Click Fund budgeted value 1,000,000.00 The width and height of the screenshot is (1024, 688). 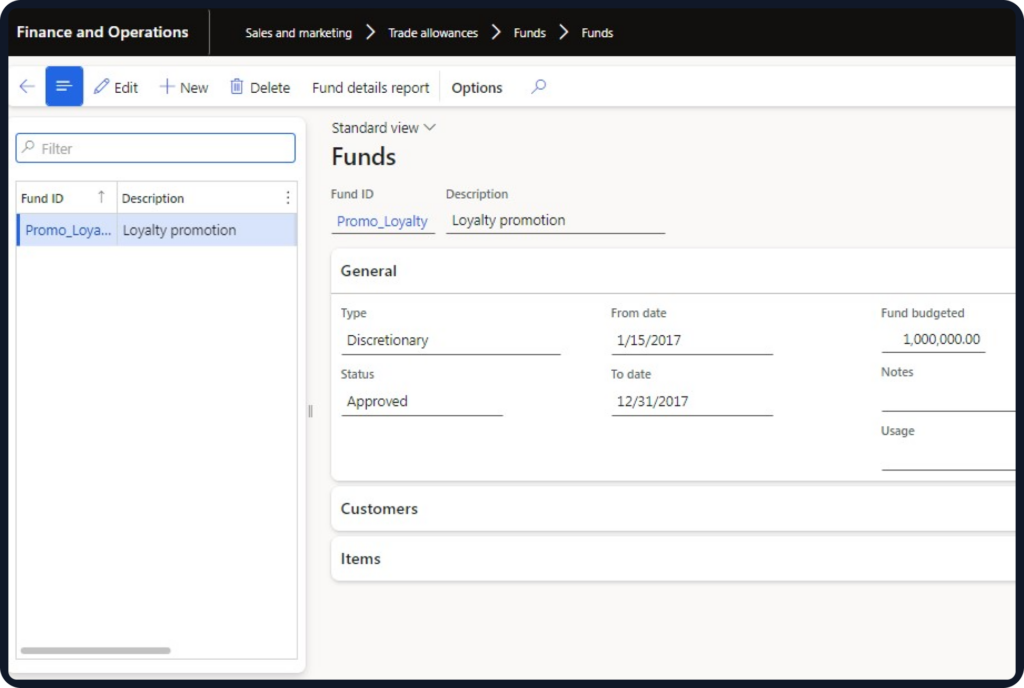(x=933, y=339)
